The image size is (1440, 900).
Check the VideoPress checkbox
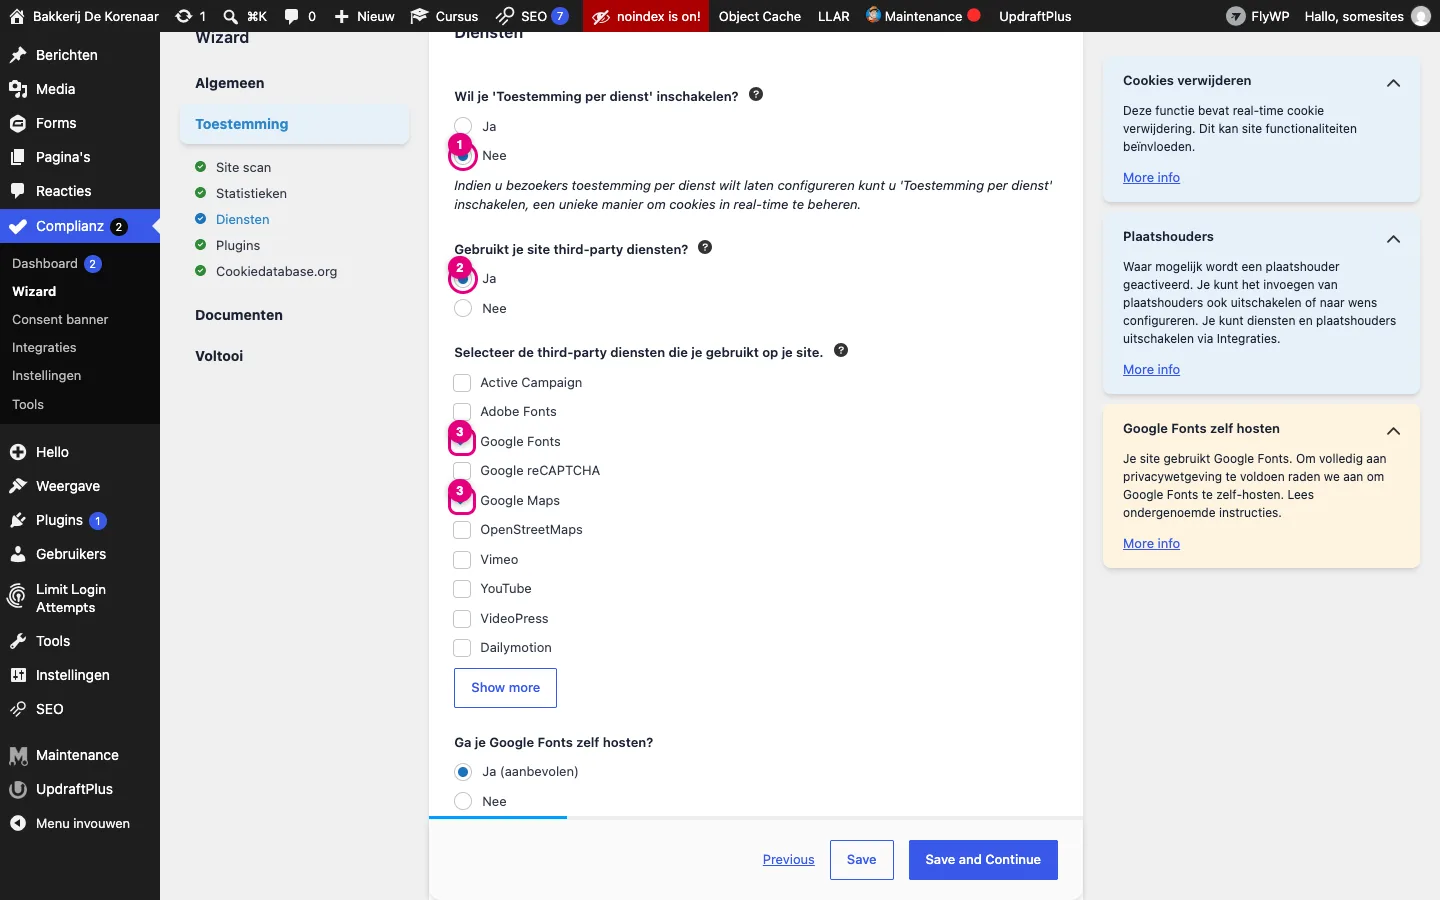462,618
